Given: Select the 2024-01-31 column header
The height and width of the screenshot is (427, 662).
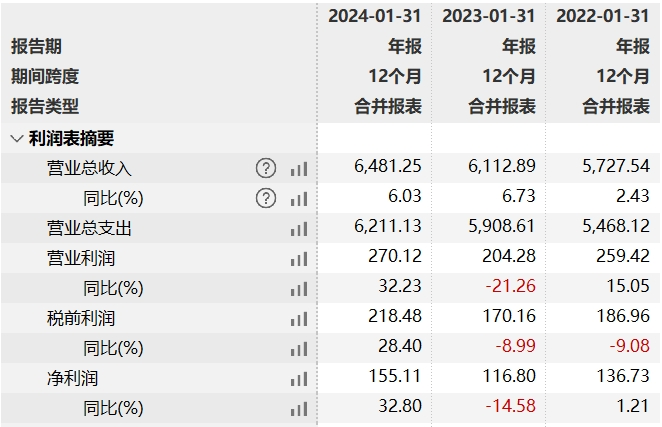Looking at the screenshot, I should (375, 16).
